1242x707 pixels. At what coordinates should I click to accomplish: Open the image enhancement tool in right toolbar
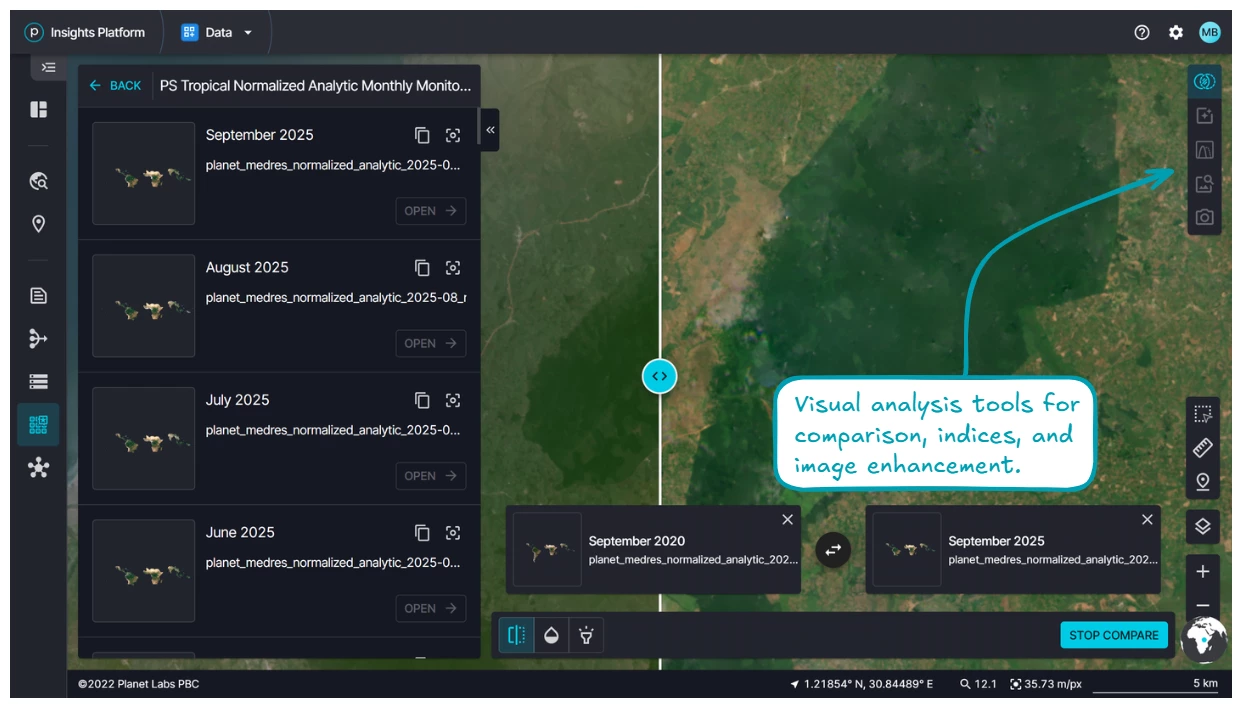click(1204, 184)
